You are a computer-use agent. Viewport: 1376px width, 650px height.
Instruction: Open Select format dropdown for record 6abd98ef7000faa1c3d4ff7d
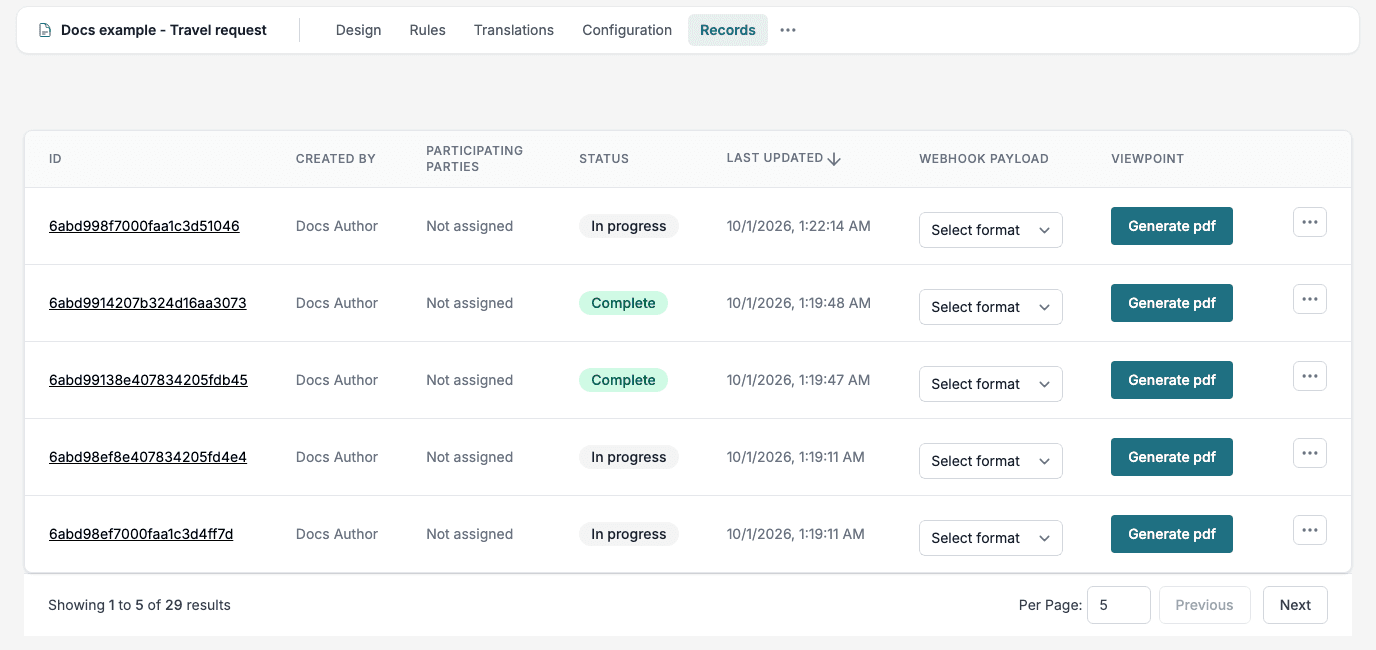[991, 538]
